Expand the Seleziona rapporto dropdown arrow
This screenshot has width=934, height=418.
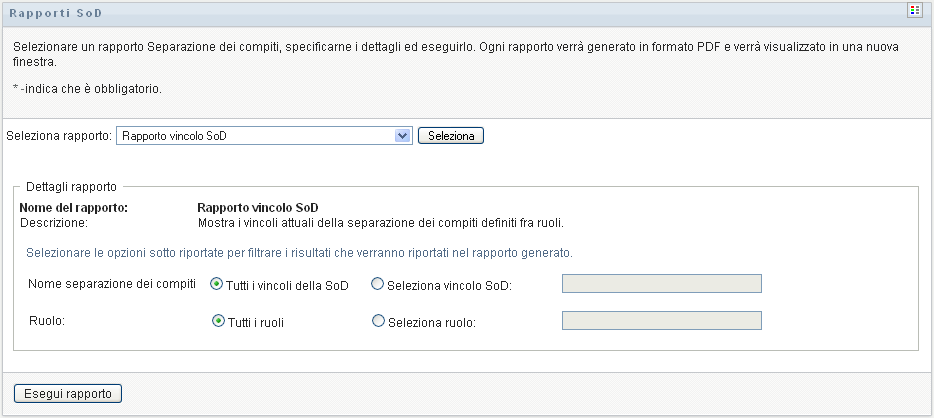[403, 135]
